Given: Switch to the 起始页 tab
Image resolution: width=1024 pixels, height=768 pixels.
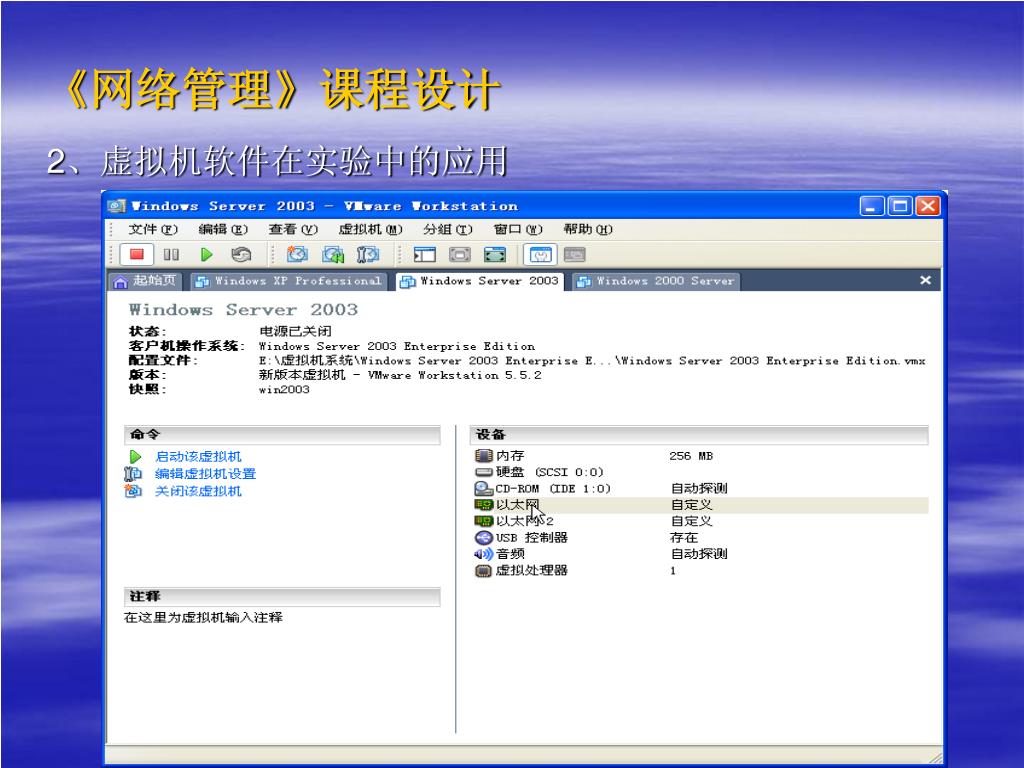Looking at the screenshot, I should tap(146, 281).
